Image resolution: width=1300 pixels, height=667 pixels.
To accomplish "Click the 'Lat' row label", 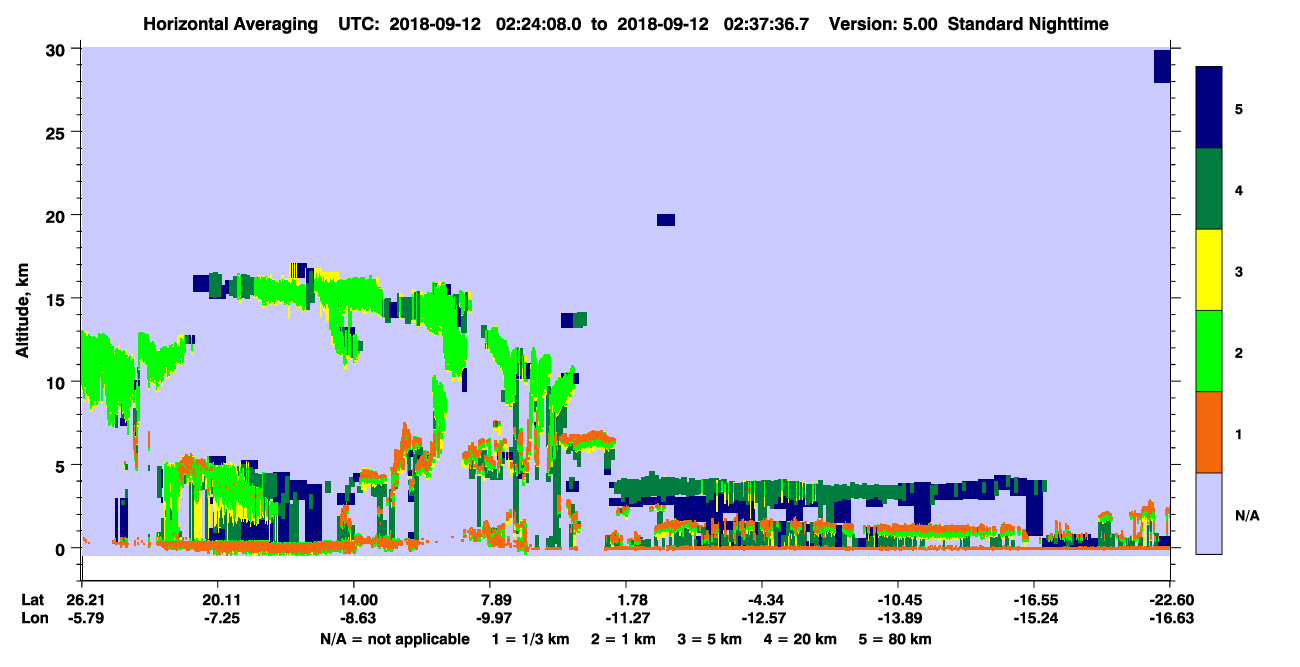I will click(32, 600).
